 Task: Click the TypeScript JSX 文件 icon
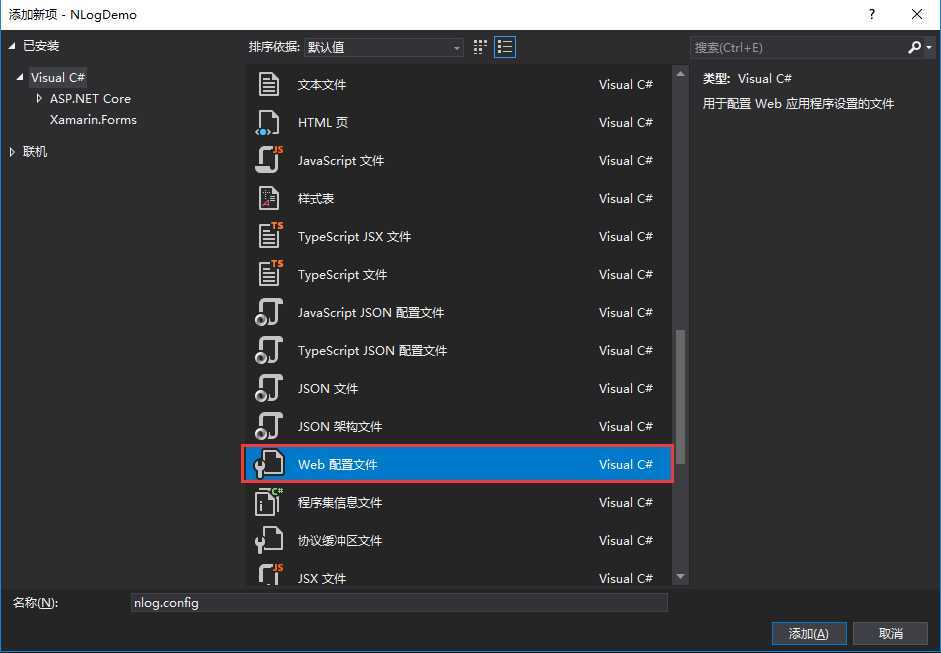point(270,236)
